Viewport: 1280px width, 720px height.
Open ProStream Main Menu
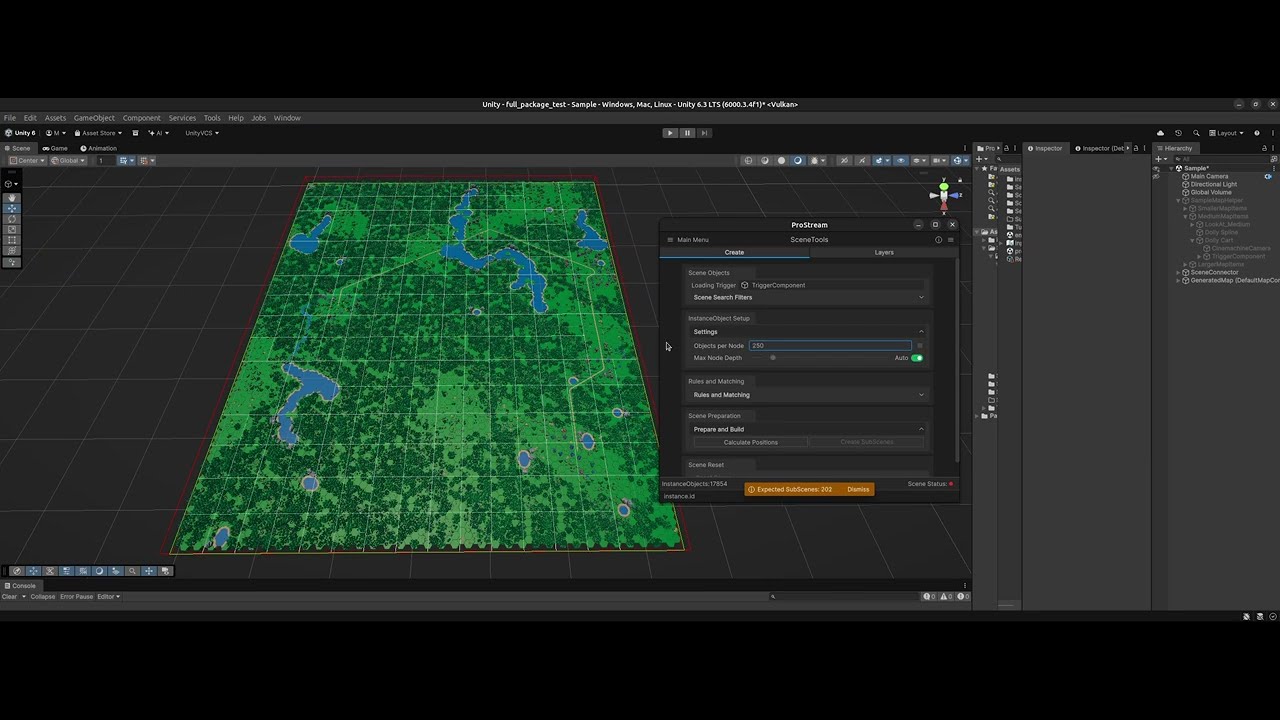click(x=688, y=240)
